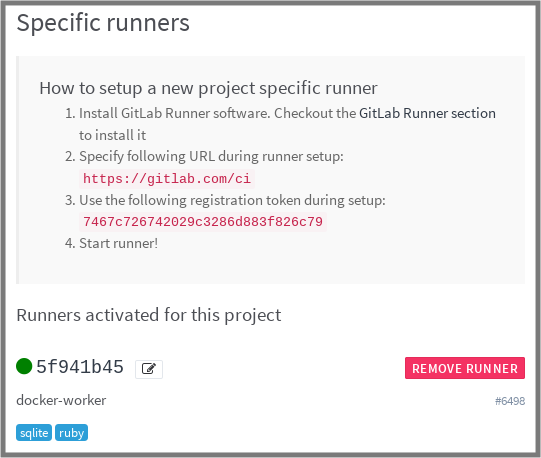Click 'Runners activated for this project' heading
541x458 pixels.
149,315
